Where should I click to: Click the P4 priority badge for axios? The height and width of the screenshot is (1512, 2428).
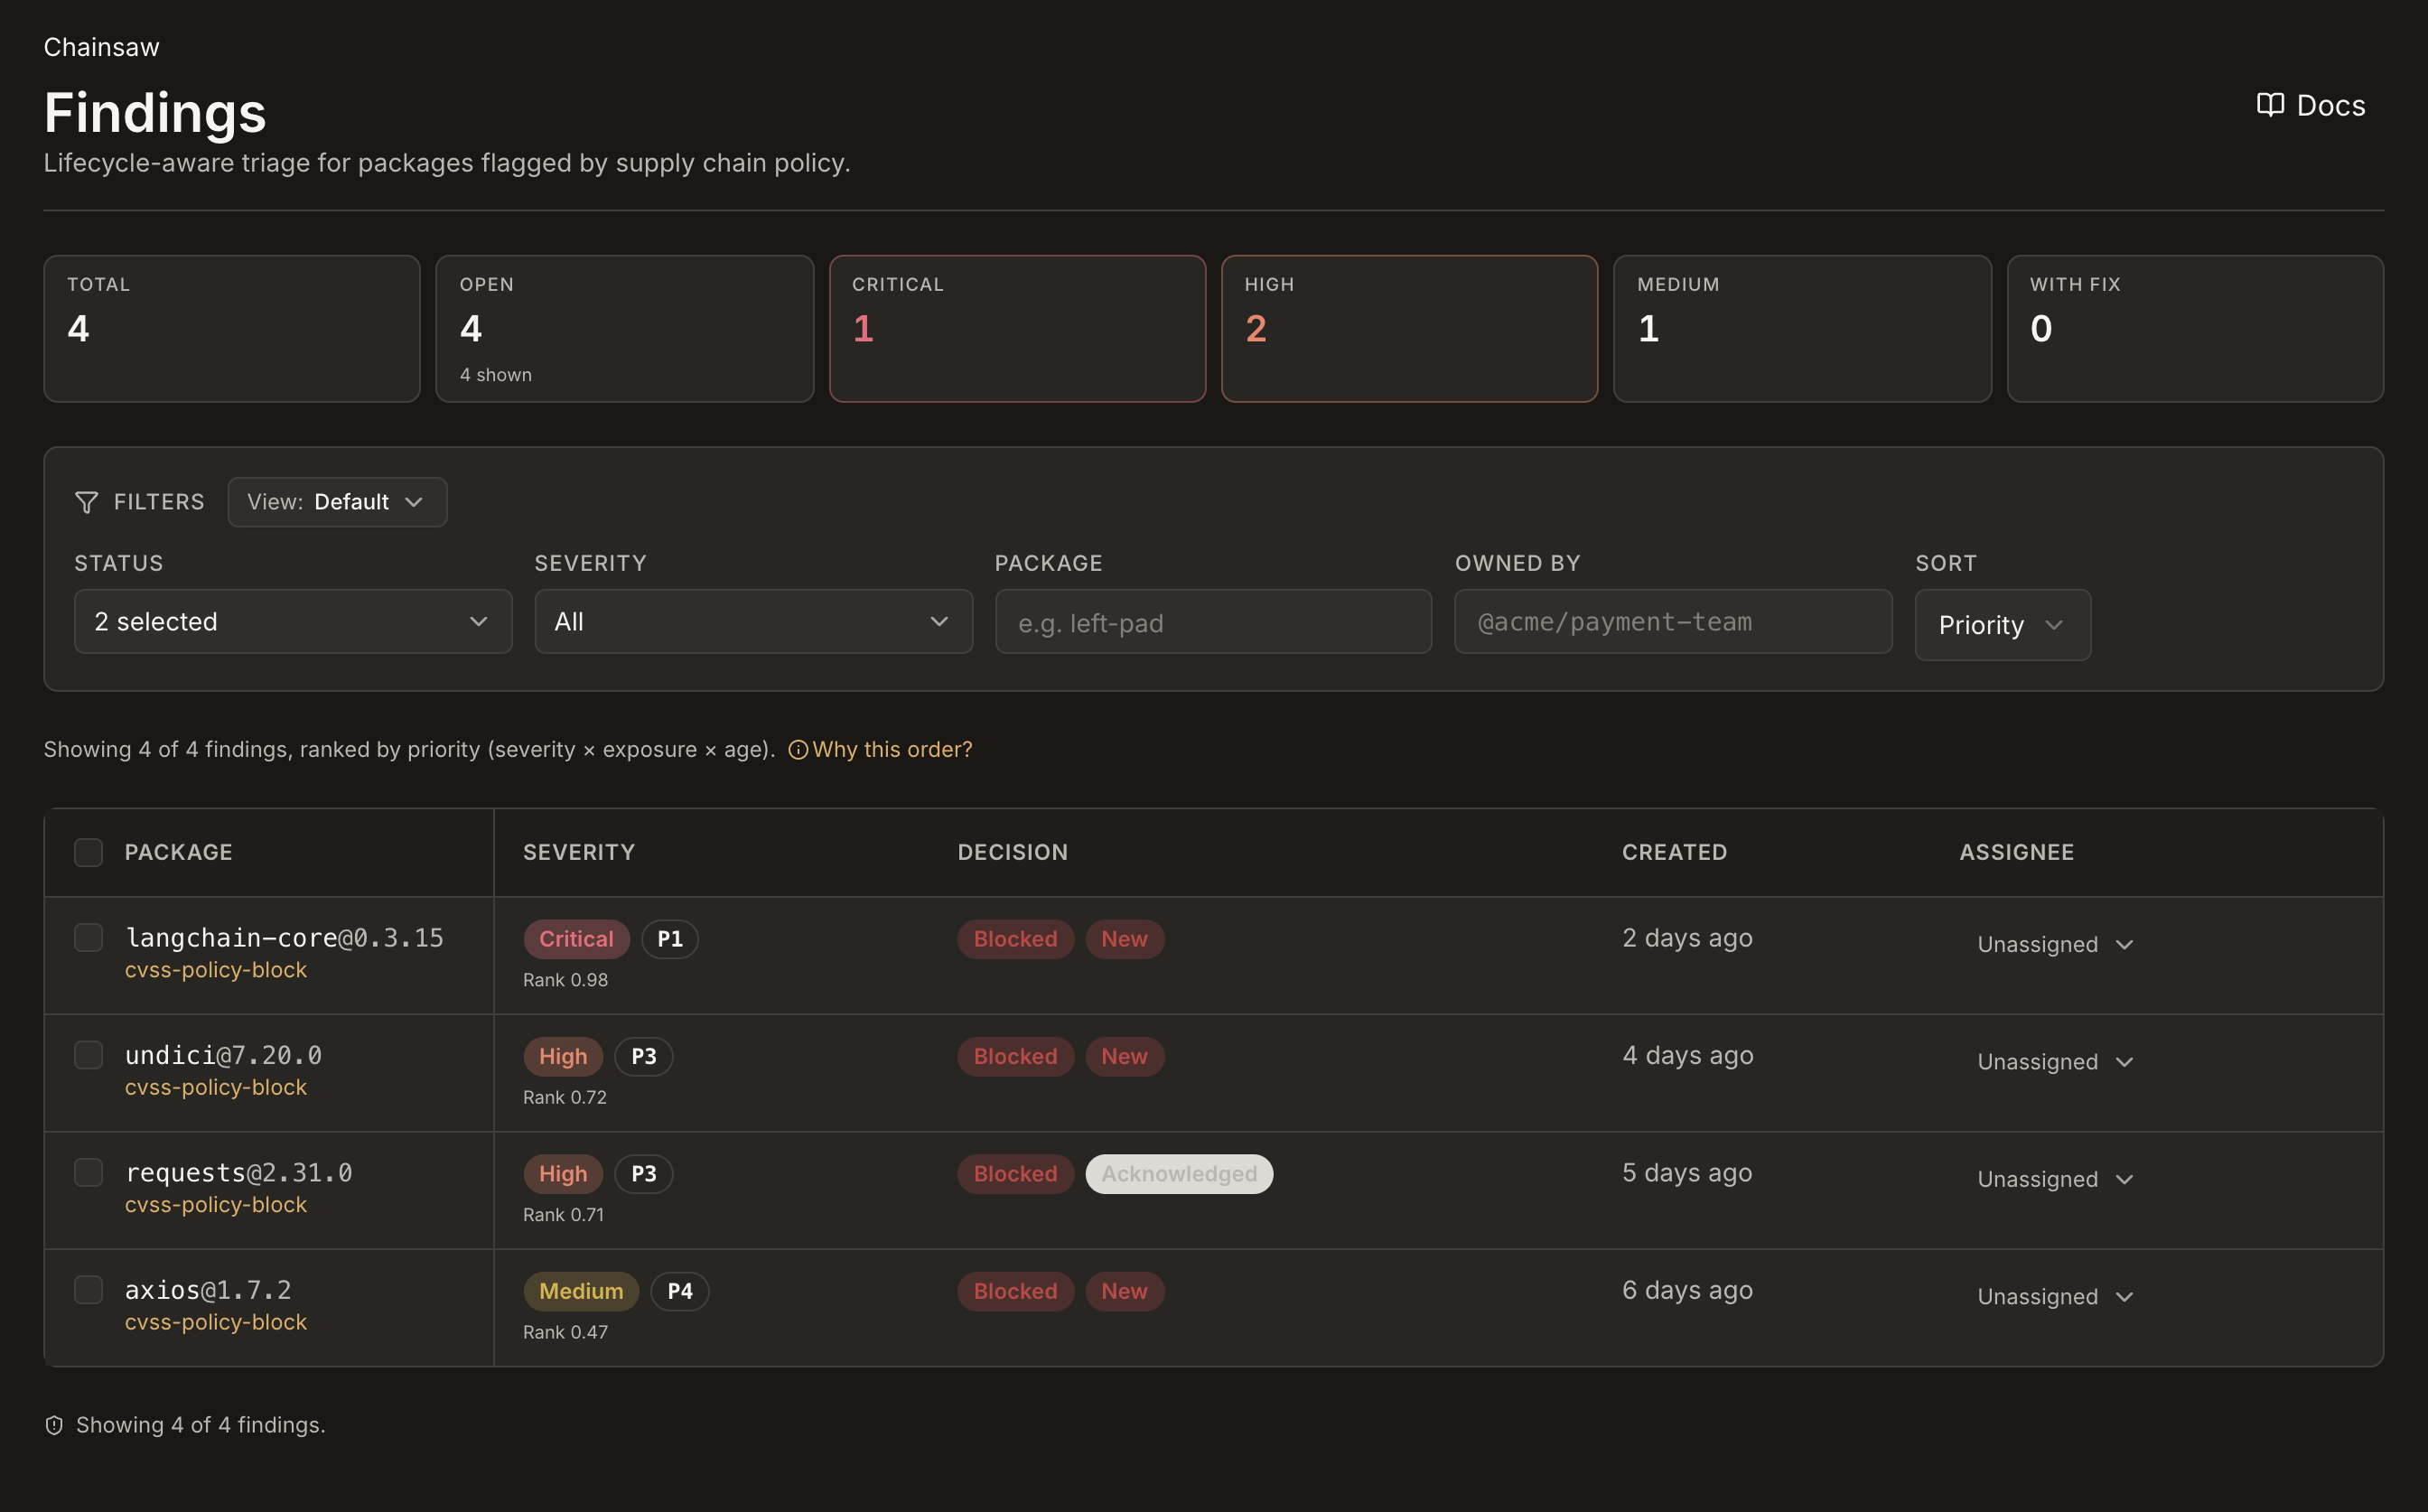680,1291
